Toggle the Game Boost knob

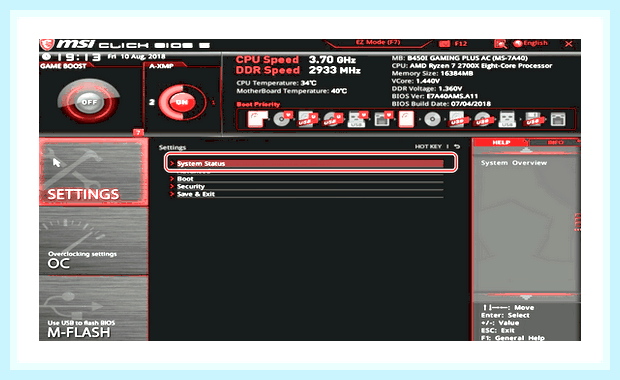[89, 102]
